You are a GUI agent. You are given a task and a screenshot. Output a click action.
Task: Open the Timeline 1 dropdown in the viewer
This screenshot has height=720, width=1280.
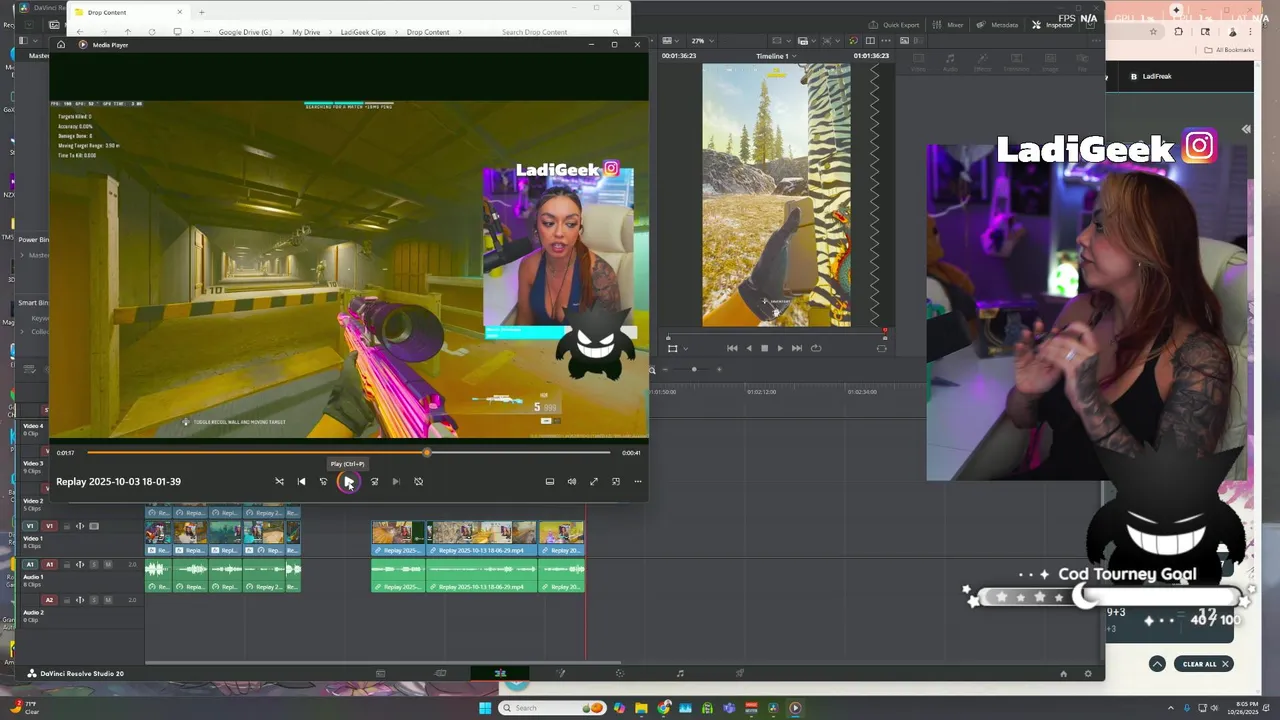click(x=775, y=56)
